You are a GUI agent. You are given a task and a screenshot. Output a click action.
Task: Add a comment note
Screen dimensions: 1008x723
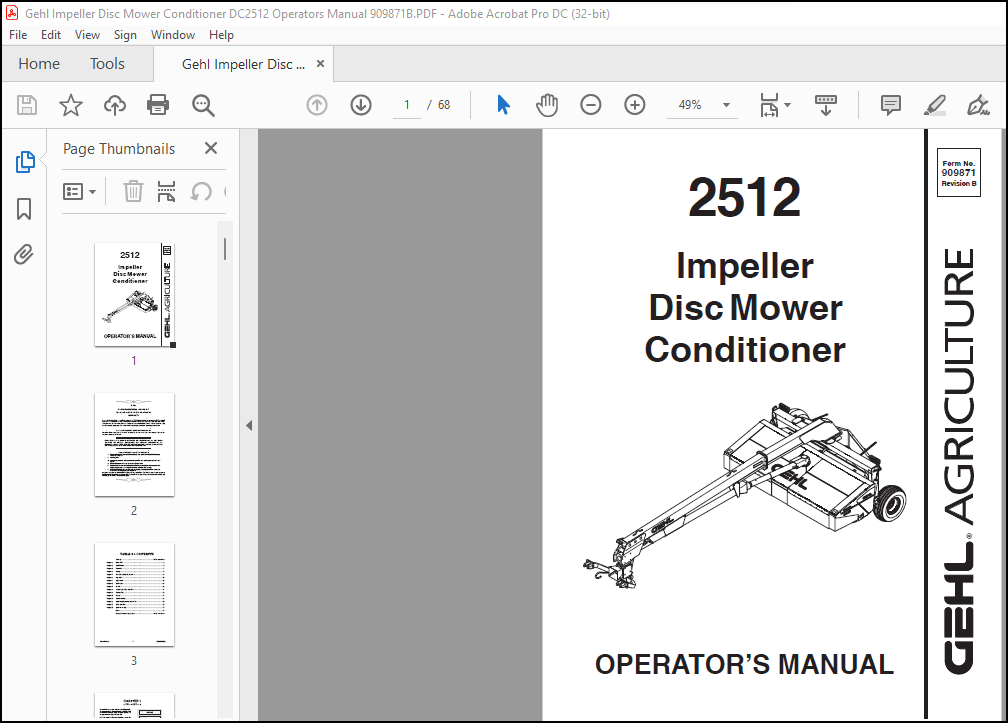[x=890, y=105]
